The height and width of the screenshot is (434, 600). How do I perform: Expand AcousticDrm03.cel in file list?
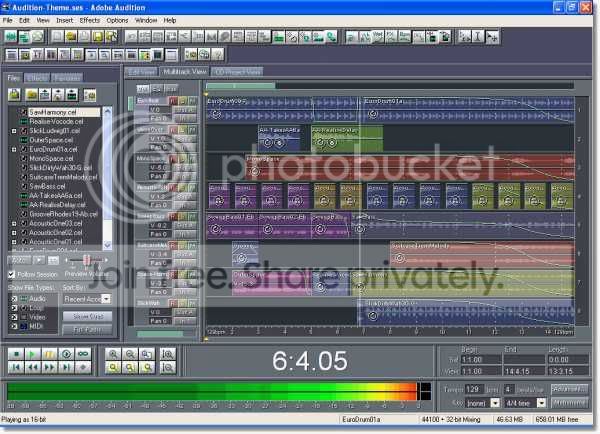point(14,224)
